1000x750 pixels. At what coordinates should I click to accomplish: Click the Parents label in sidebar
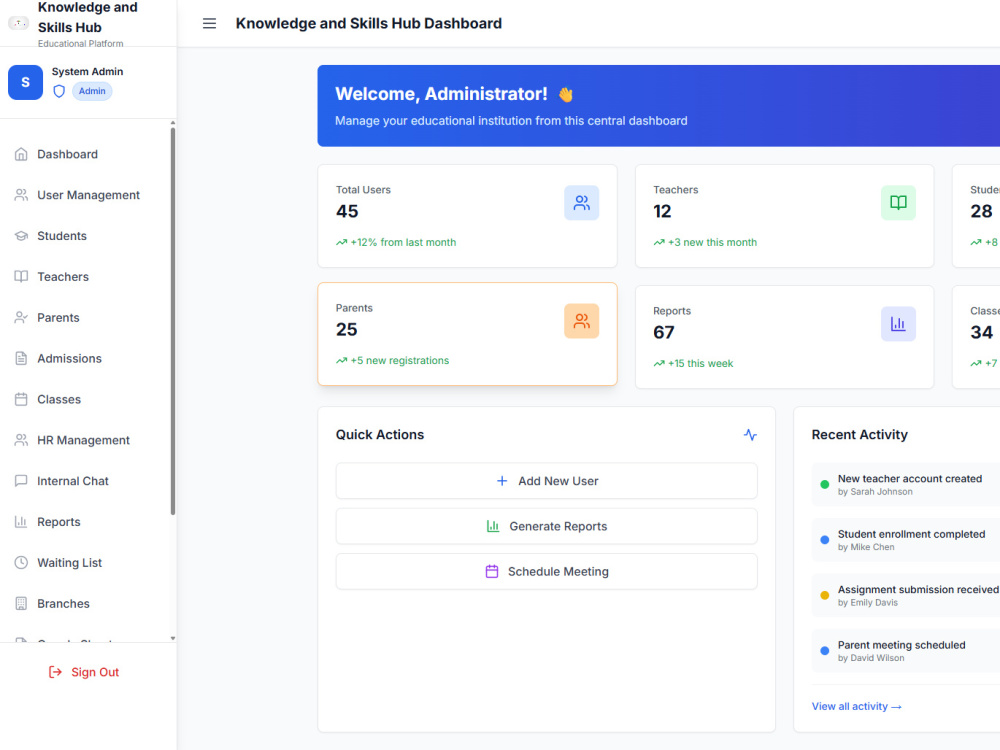pyautogui.click(x=59, y=318)
